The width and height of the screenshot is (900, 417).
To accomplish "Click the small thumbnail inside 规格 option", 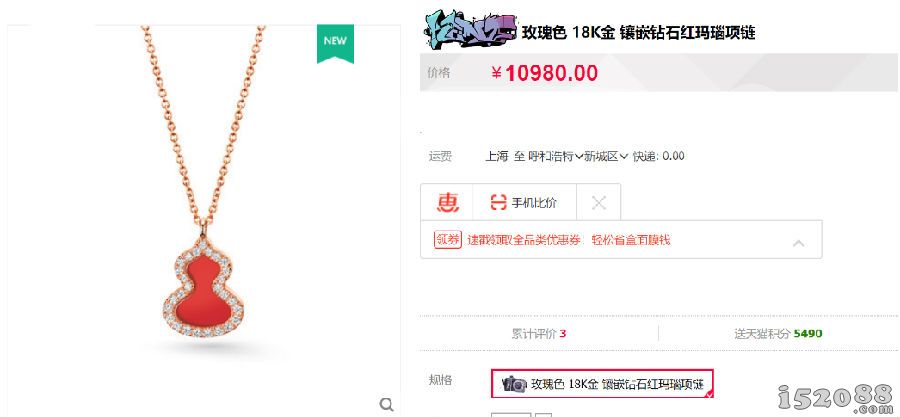I will (x=514, y=384).
